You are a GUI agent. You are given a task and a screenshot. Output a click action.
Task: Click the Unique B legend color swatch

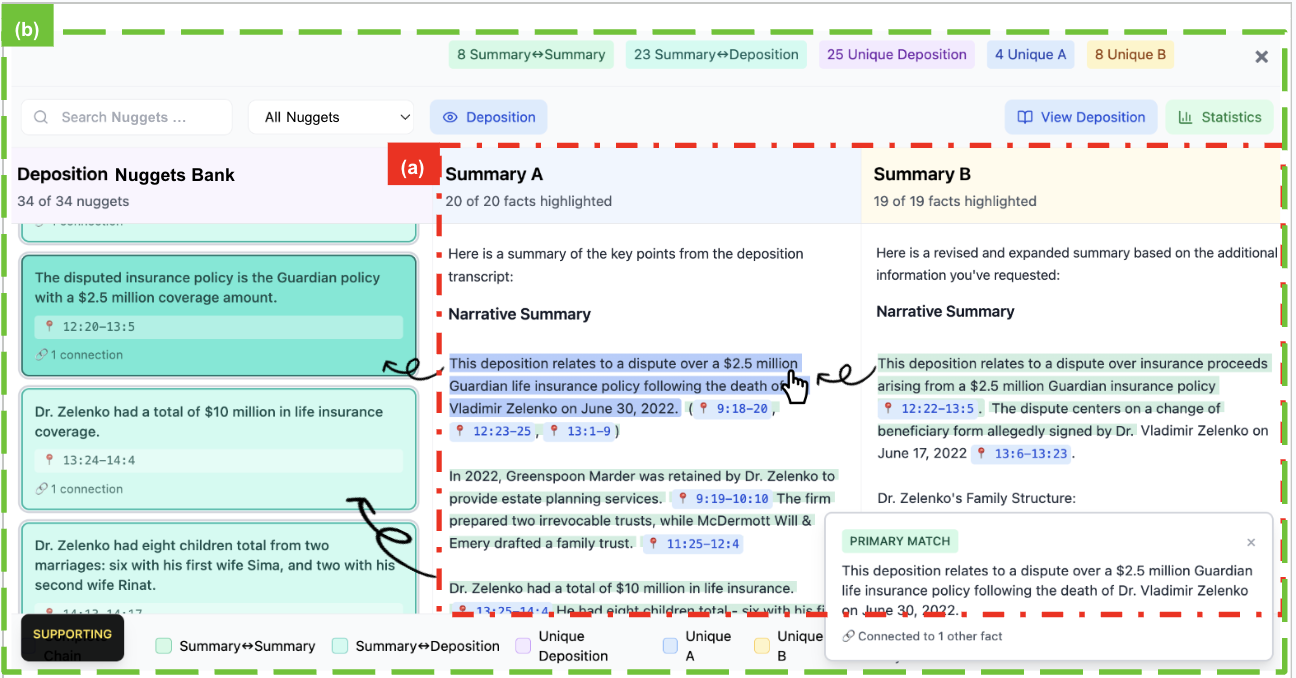pyautogui.click(x=762, y=646)
